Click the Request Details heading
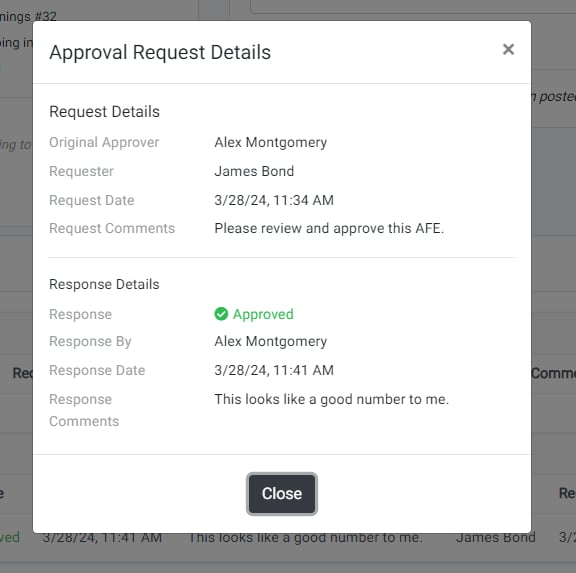576x573 pixels. 105,112
